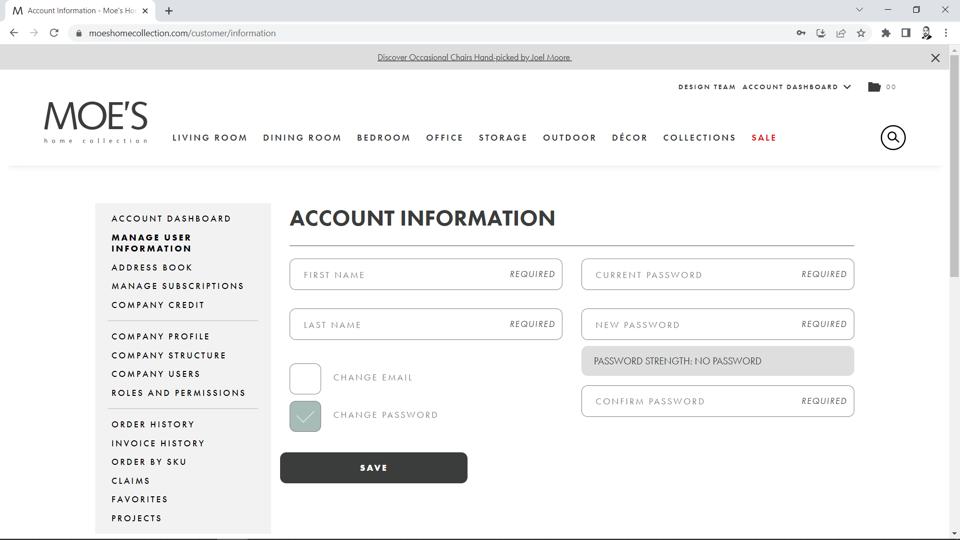Open the Décor menu
Image resolution: width=960 pixels, height=540 pixels.
pyautogui.click(x=629, y=138)
